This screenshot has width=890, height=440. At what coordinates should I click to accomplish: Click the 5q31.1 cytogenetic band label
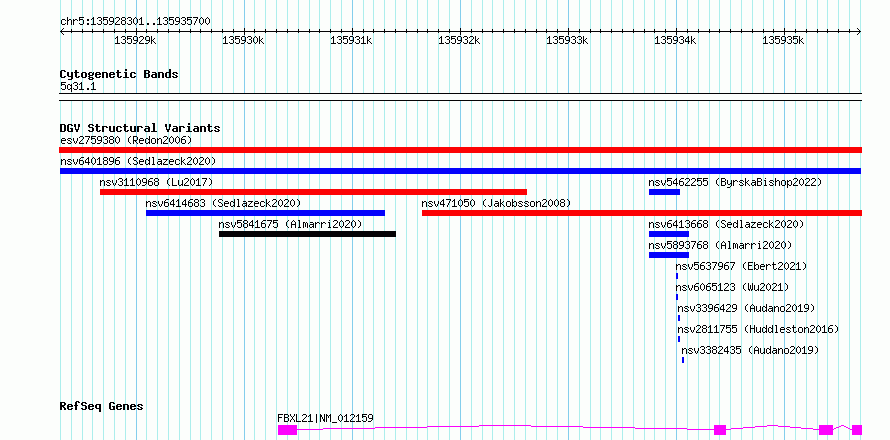coord(78,87)
